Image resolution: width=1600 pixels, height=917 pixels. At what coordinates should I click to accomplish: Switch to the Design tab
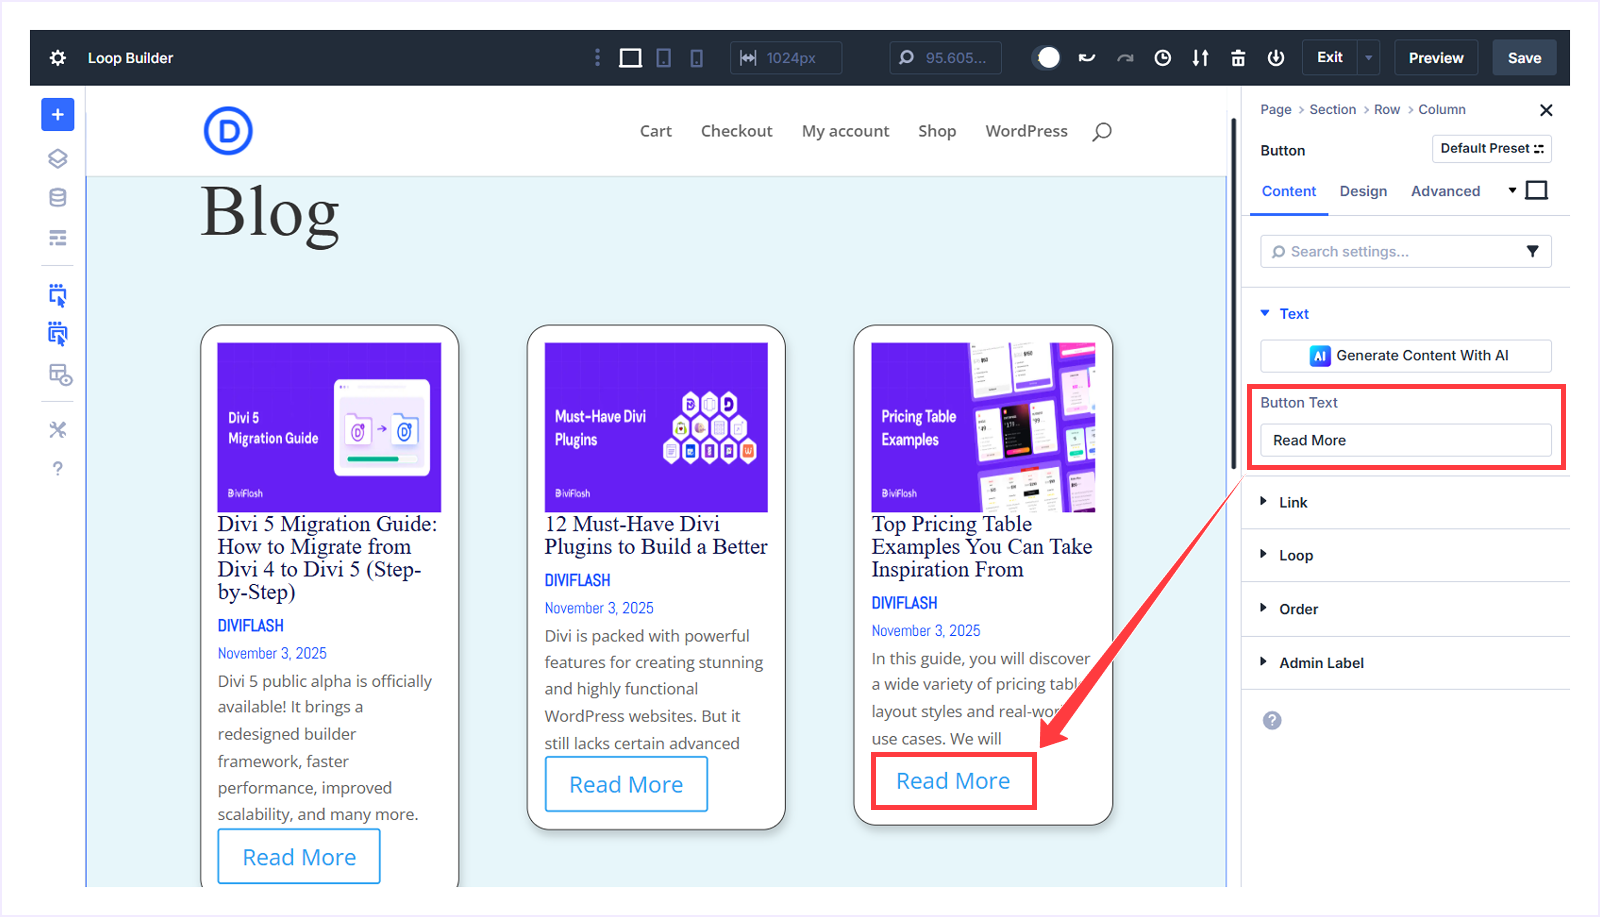(1363, 191)
